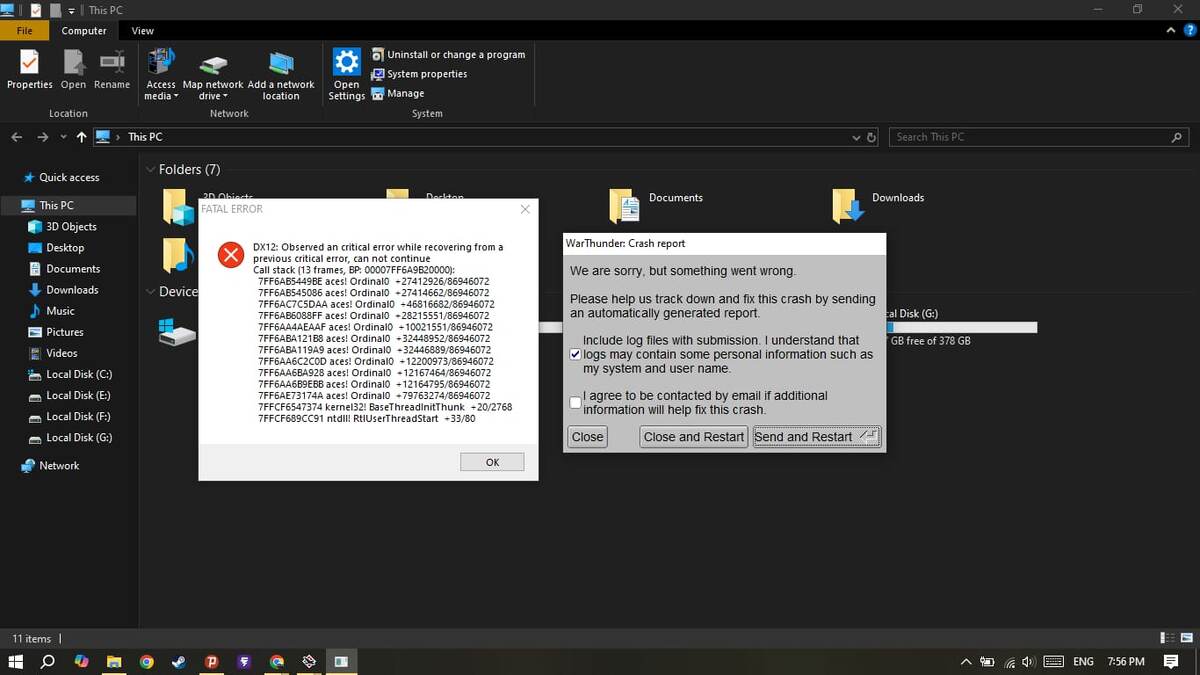The image size is (1200, 675).
Task: Click the Properties ribbon icon
Action: [x=29, y=70]
